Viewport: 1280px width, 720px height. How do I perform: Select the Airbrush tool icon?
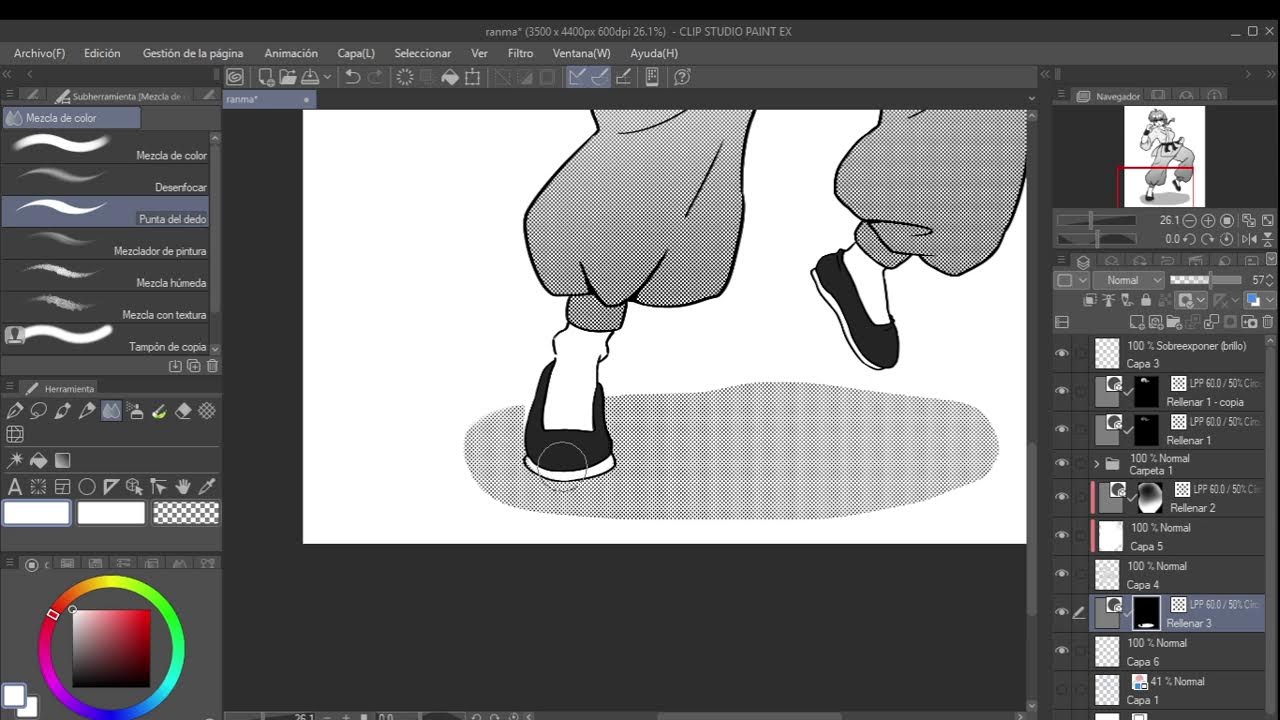pos(135,411)
